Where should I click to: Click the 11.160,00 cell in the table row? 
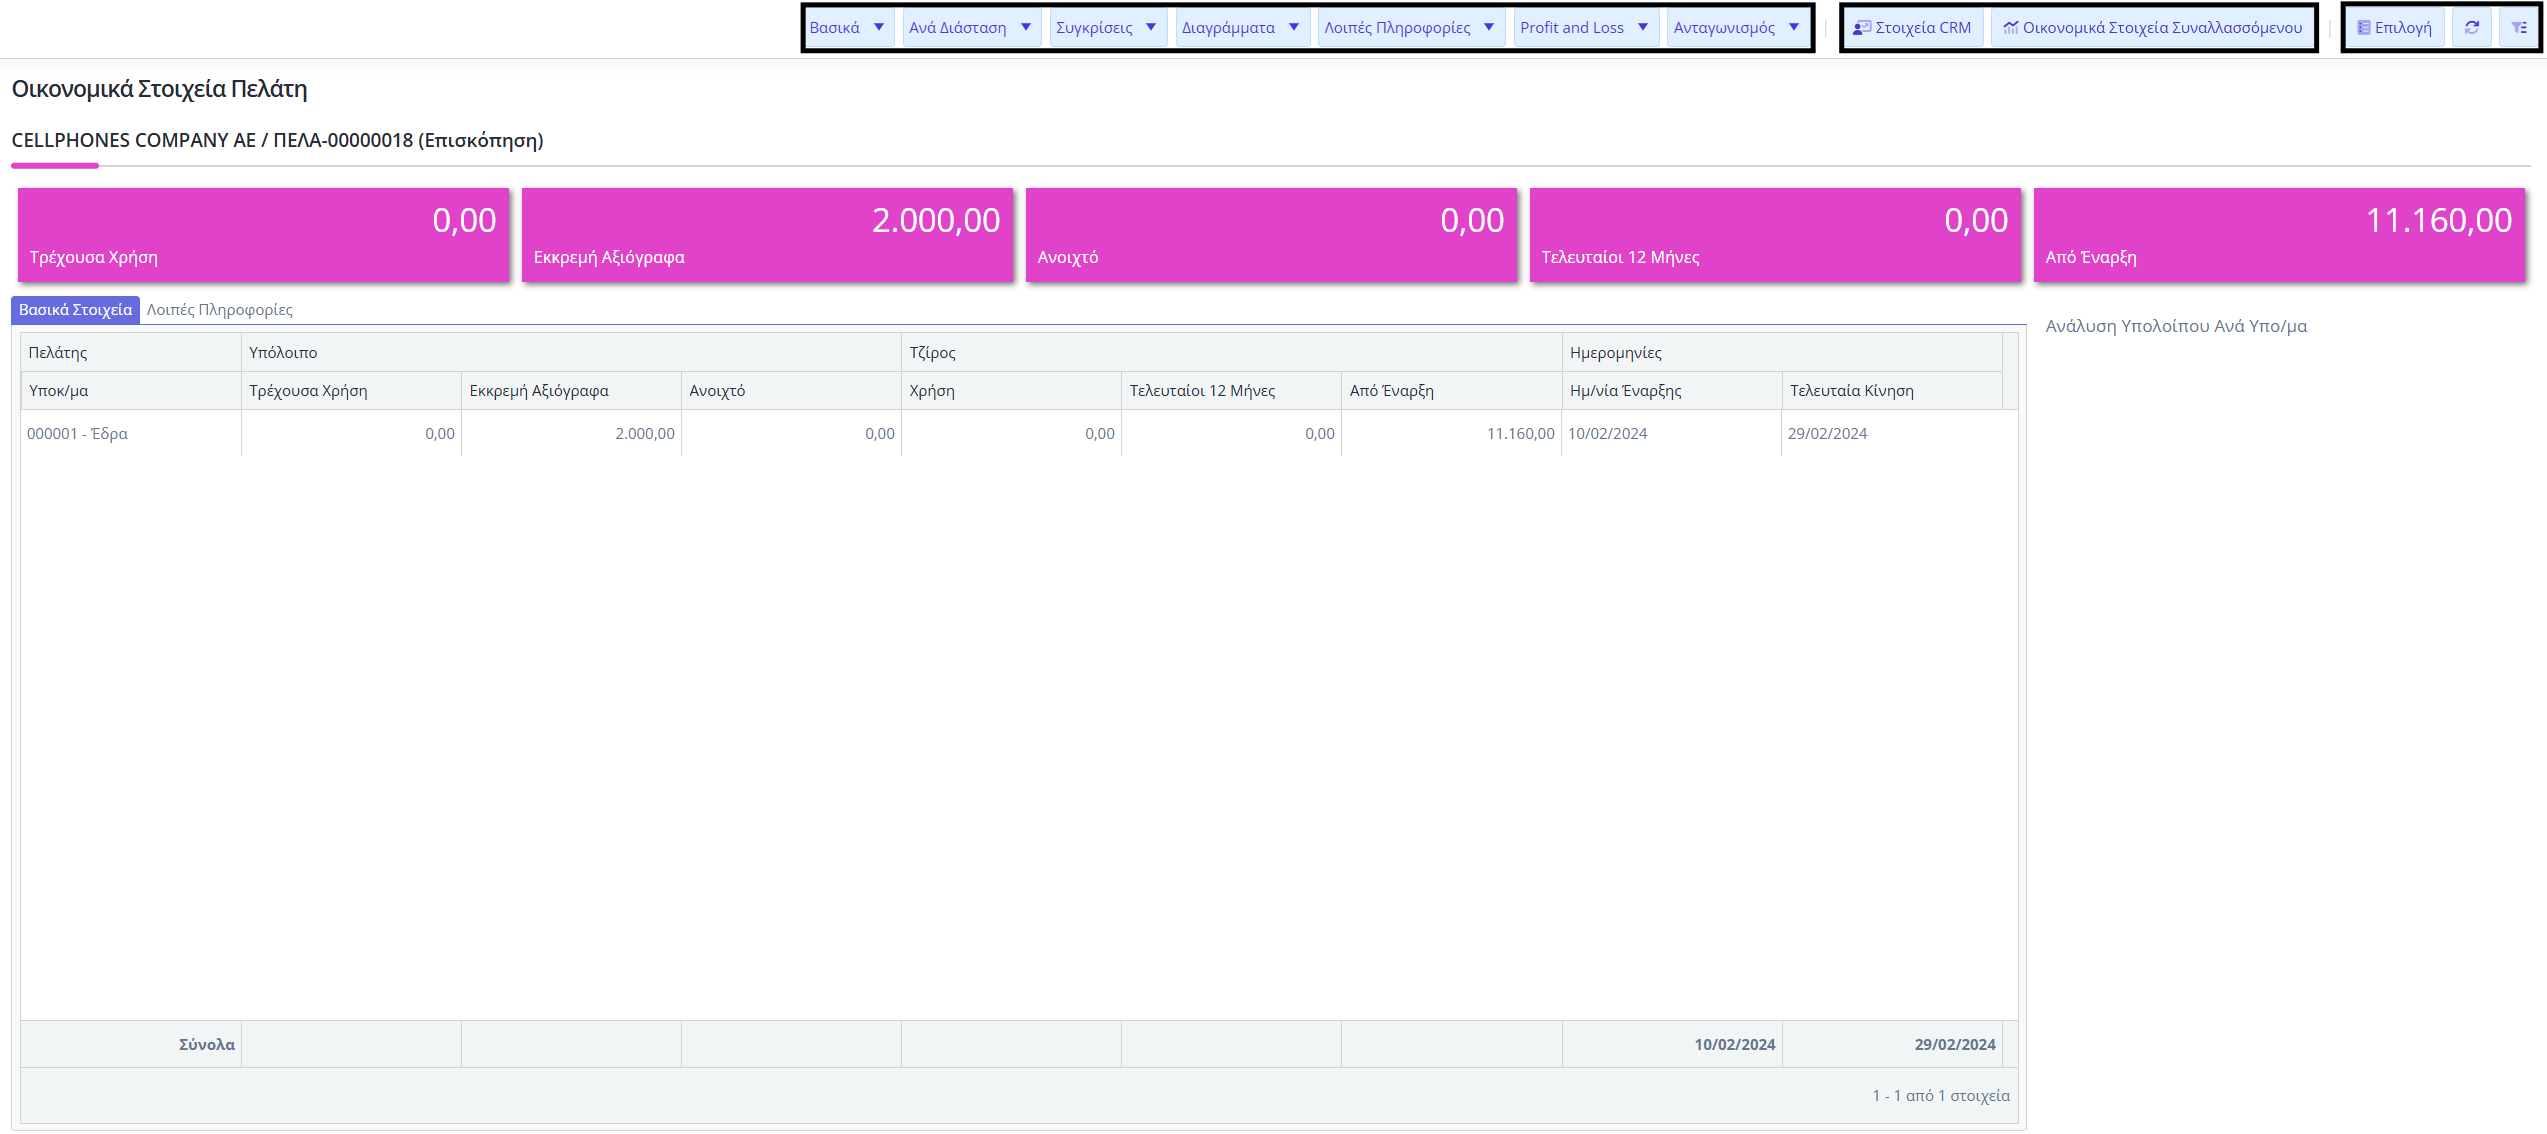pos(1451,434)
